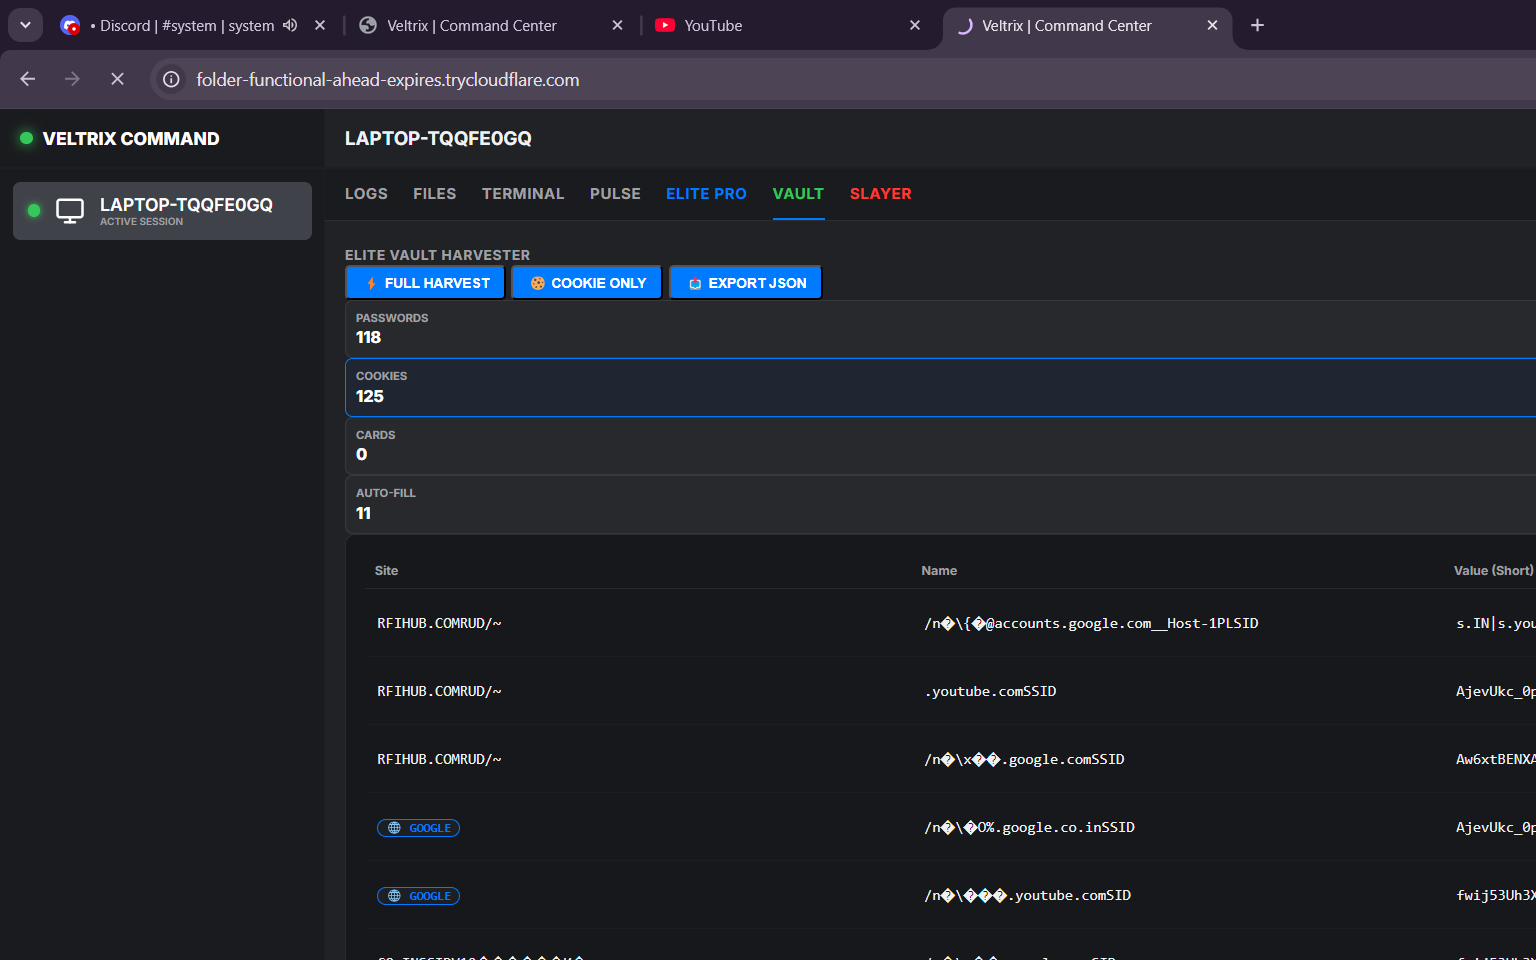
Task: Open the tab search chevron menu
Action: click(25, 24)
